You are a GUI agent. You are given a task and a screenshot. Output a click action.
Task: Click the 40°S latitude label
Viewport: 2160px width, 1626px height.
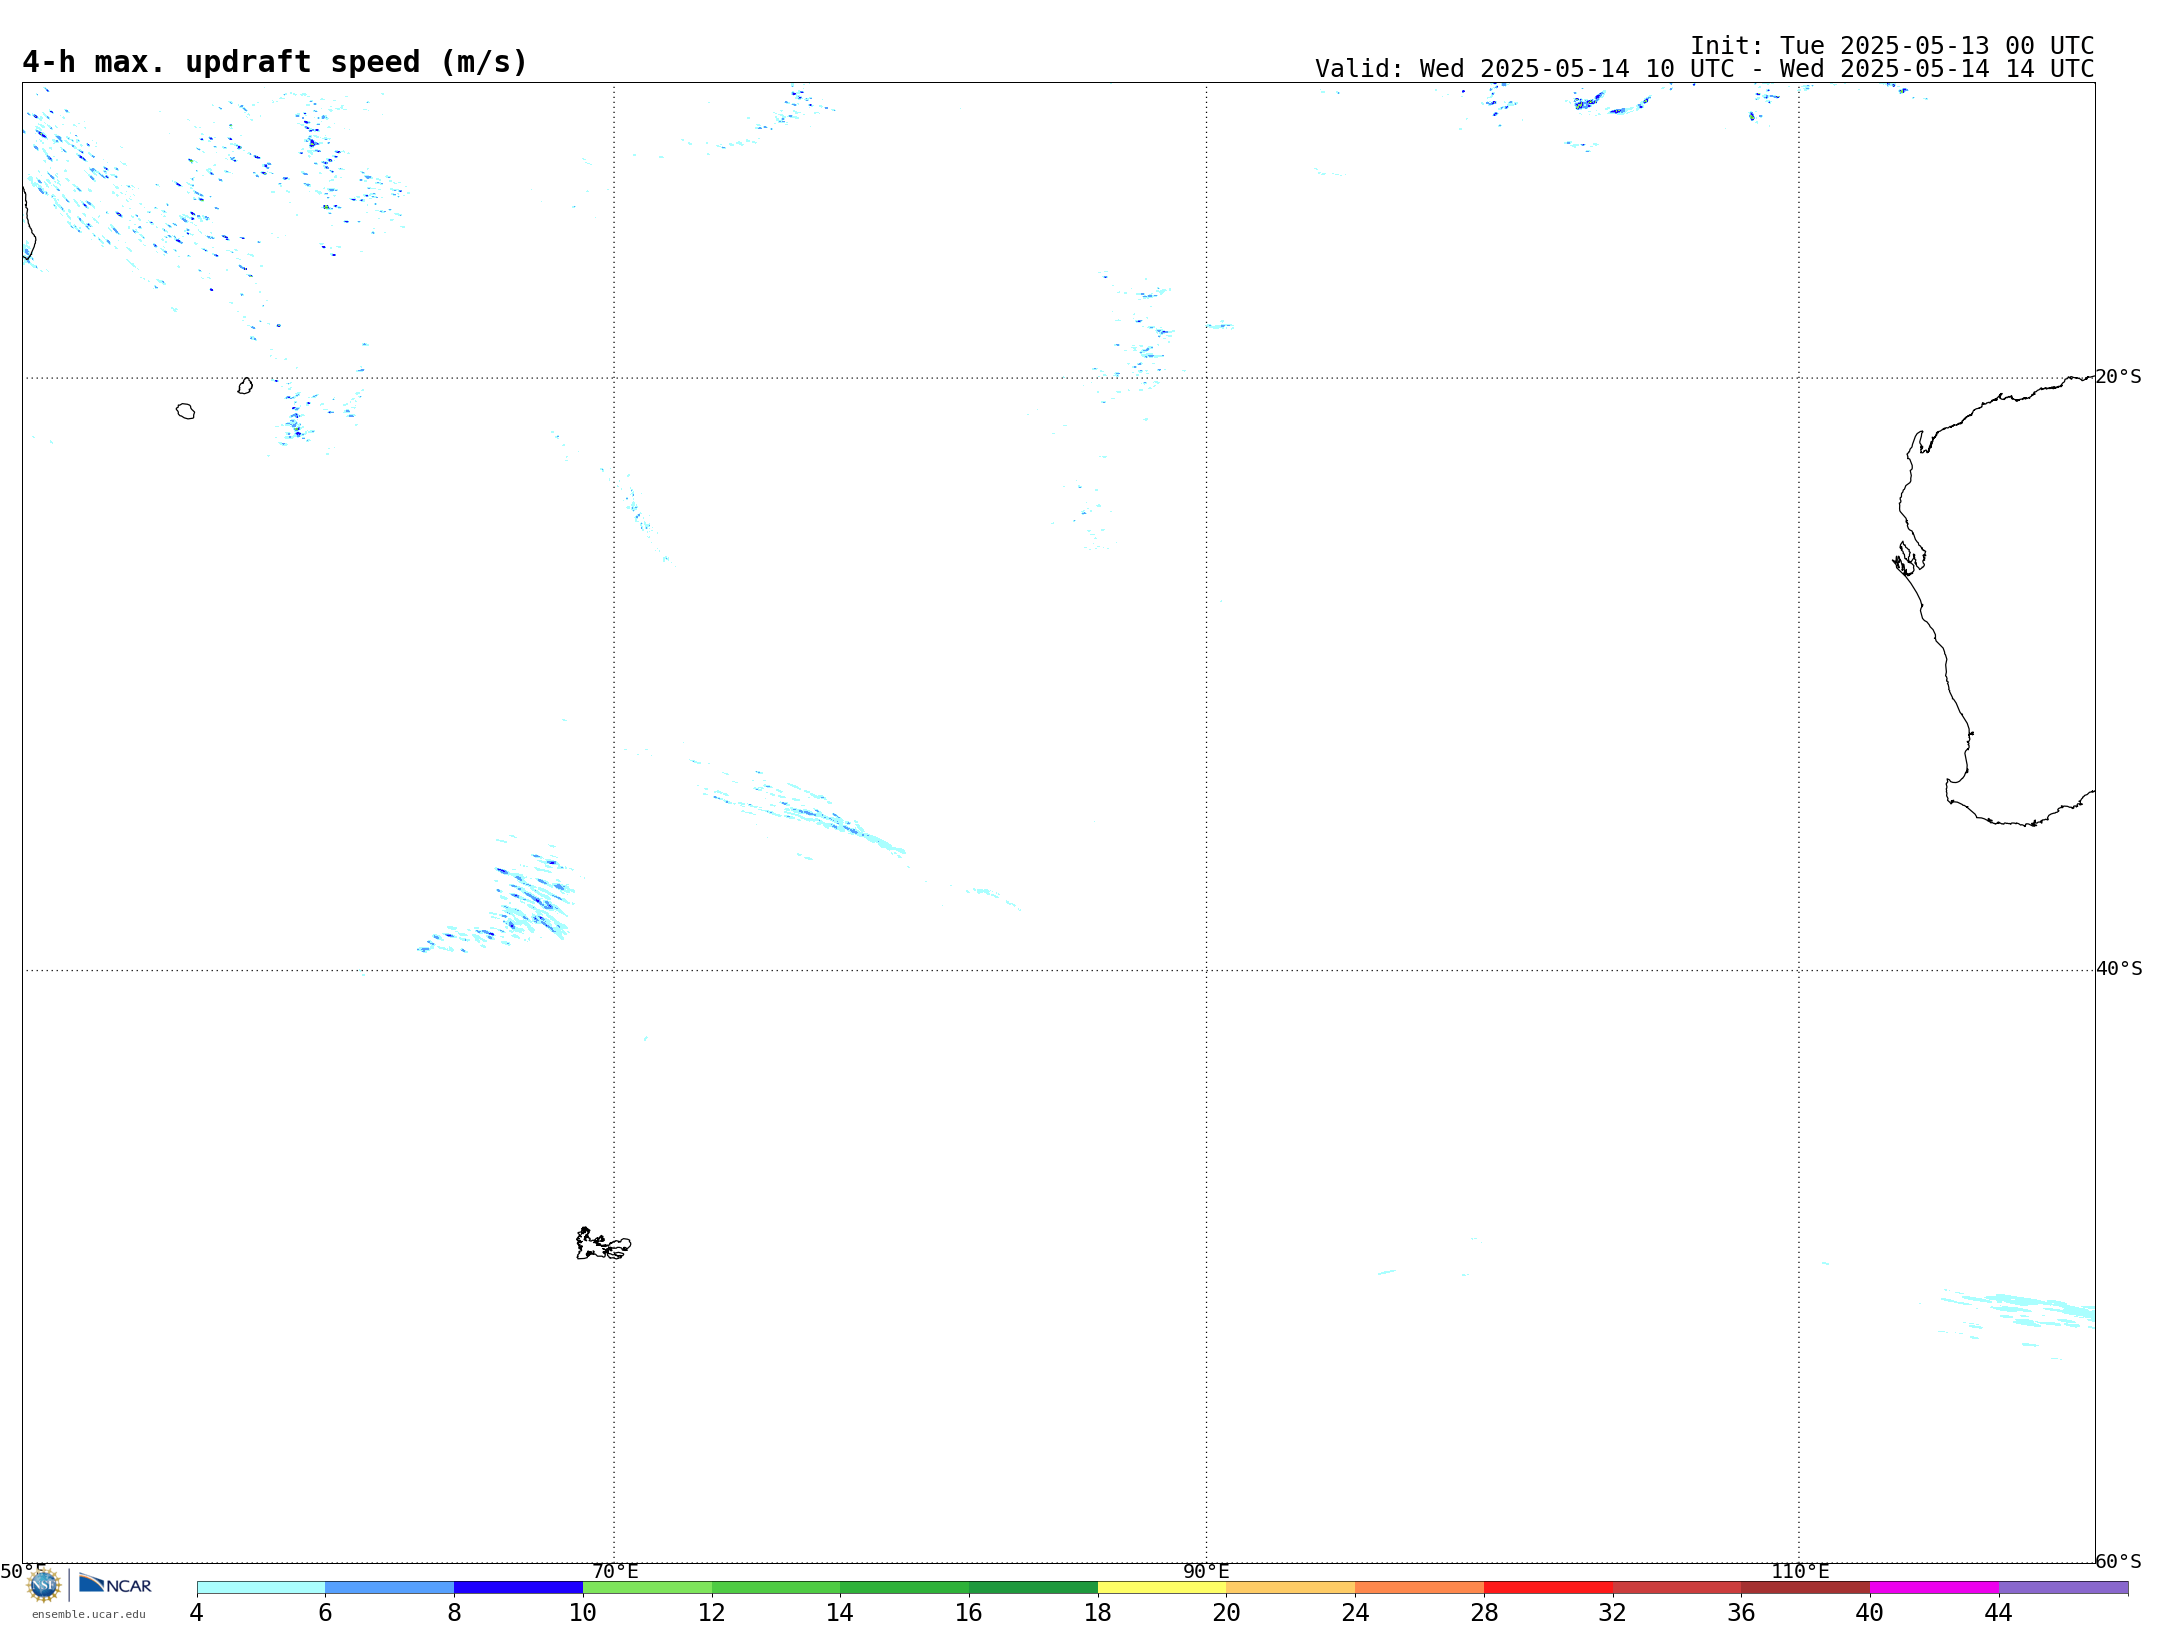tap(2119, 969)
